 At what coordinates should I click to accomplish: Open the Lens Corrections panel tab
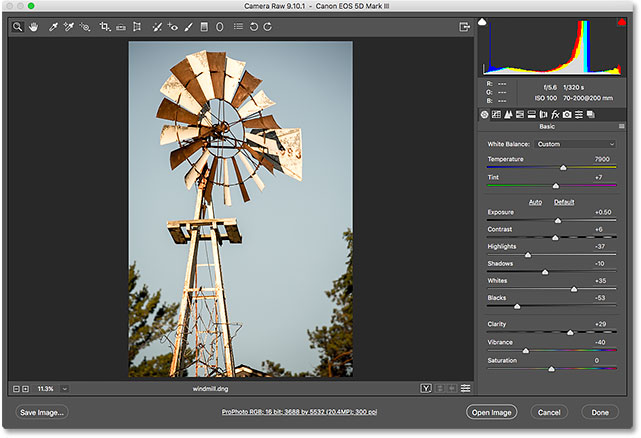pos(543,115)
